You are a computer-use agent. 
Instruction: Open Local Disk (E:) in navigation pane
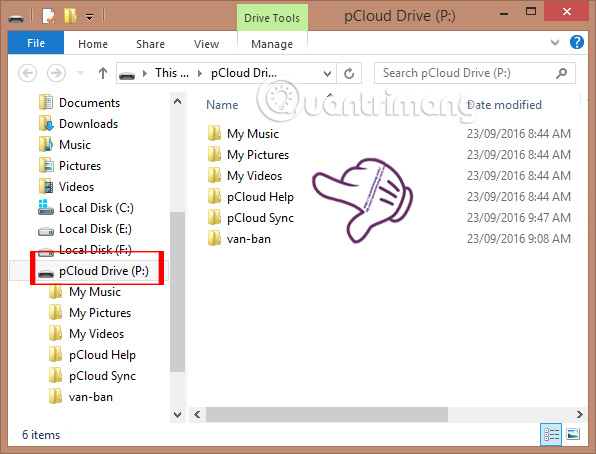coord(95,229)
